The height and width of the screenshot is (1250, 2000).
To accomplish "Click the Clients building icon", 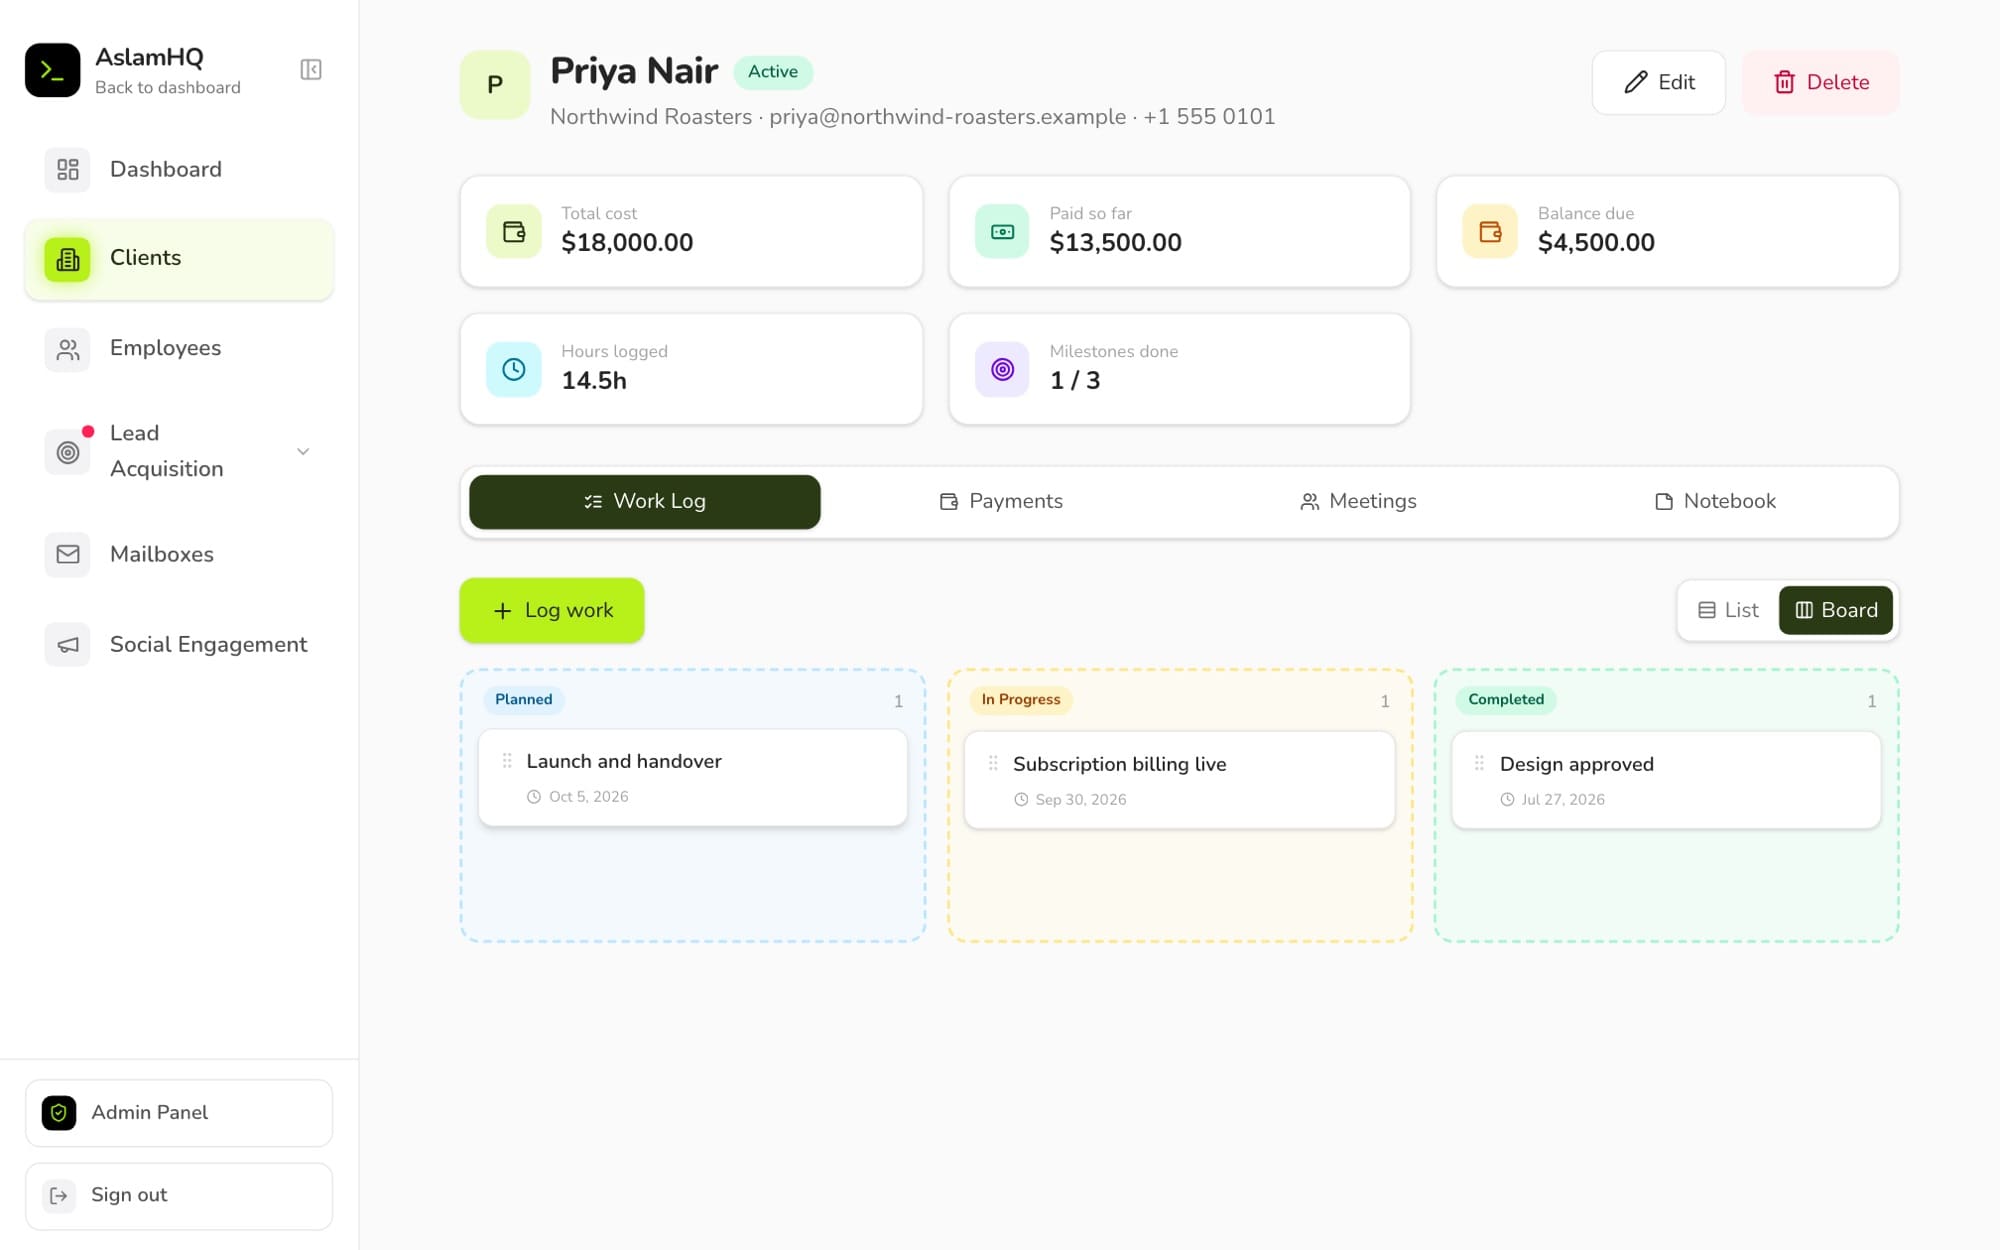I will [68, 259].
